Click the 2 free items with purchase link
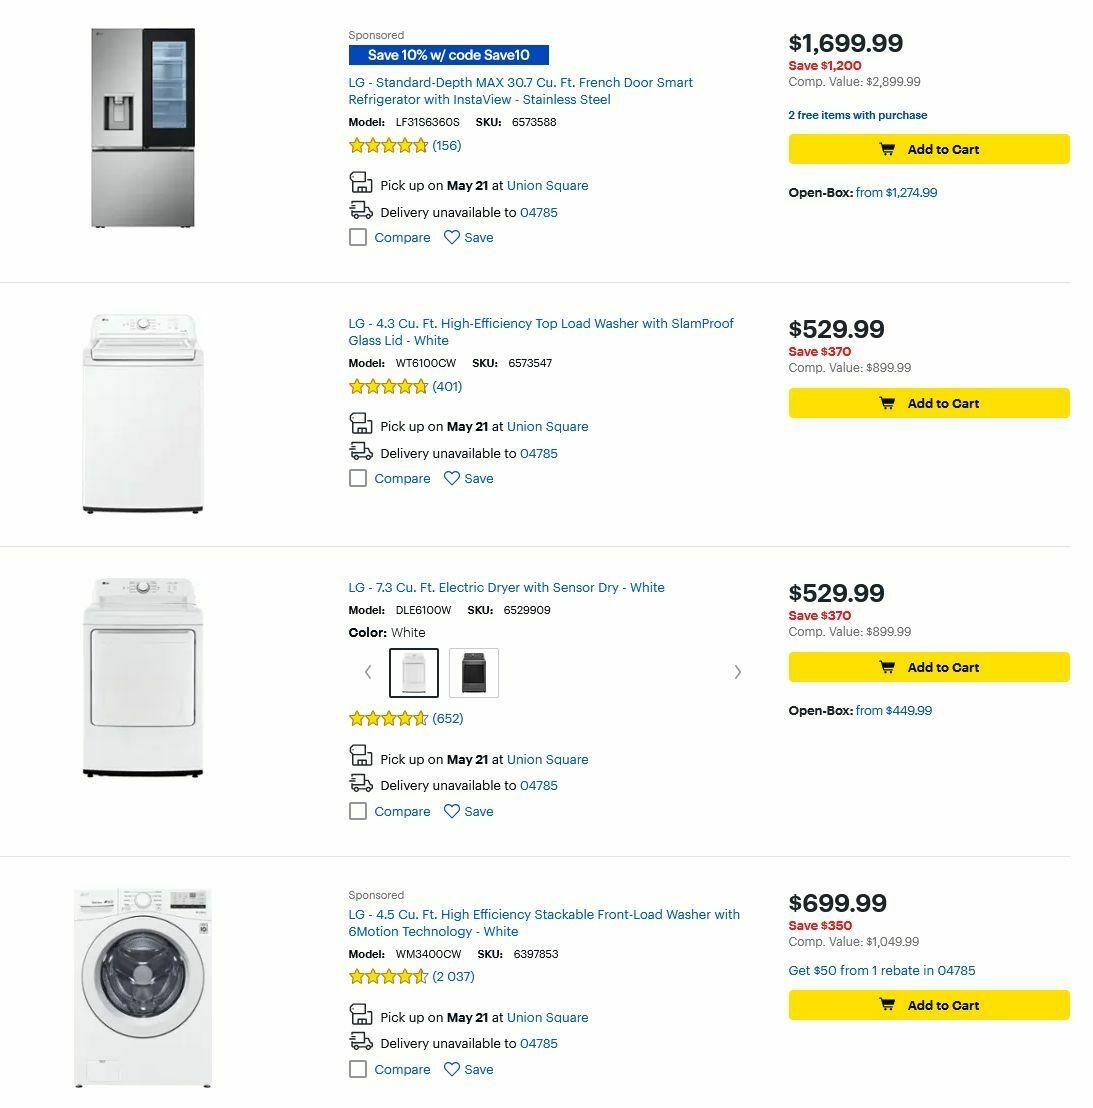This screenshot has width=1093, height=1108. coord(857,115)
